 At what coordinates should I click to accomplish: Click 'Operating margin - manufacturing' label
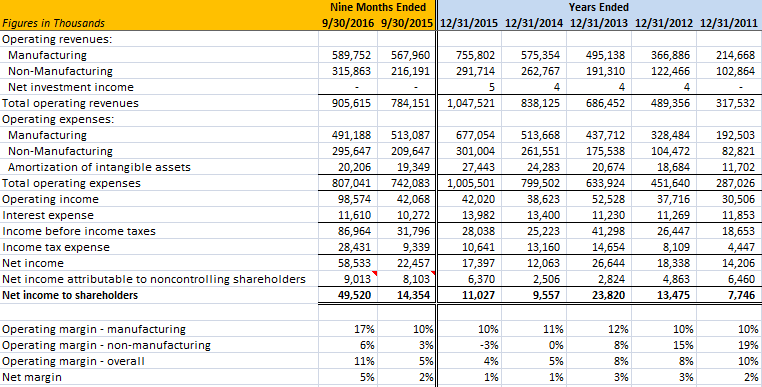pyautogui.click(x=94, y=329)
